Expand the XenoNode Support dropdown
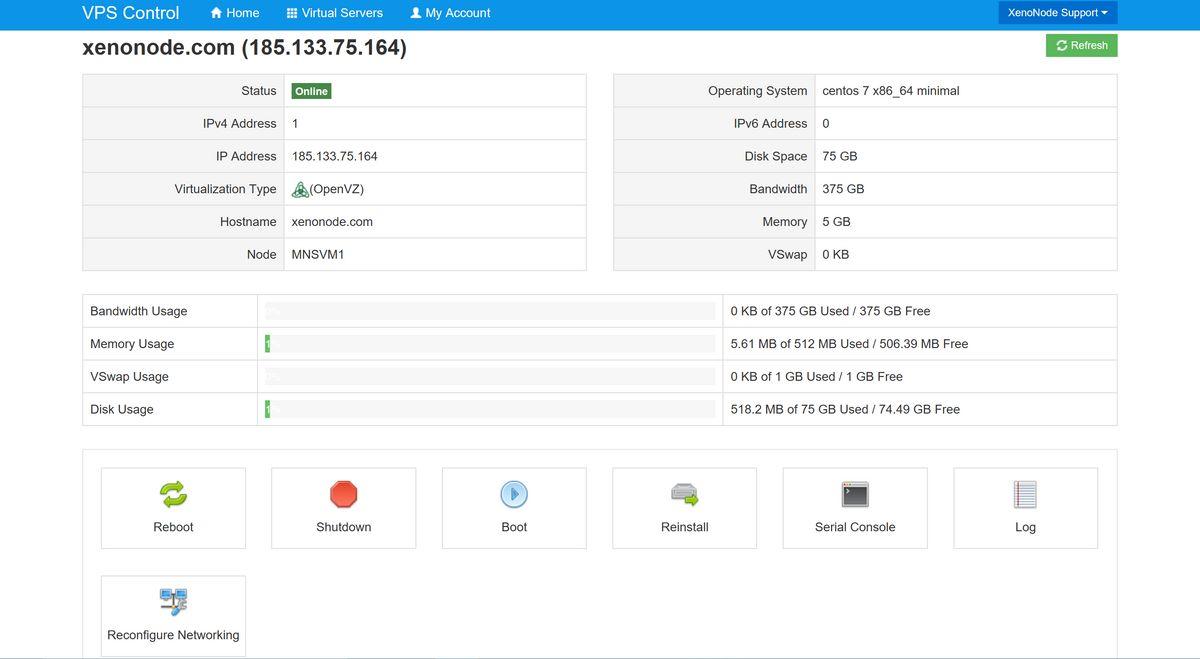The image size is (1200, 659). [1057, 13]
